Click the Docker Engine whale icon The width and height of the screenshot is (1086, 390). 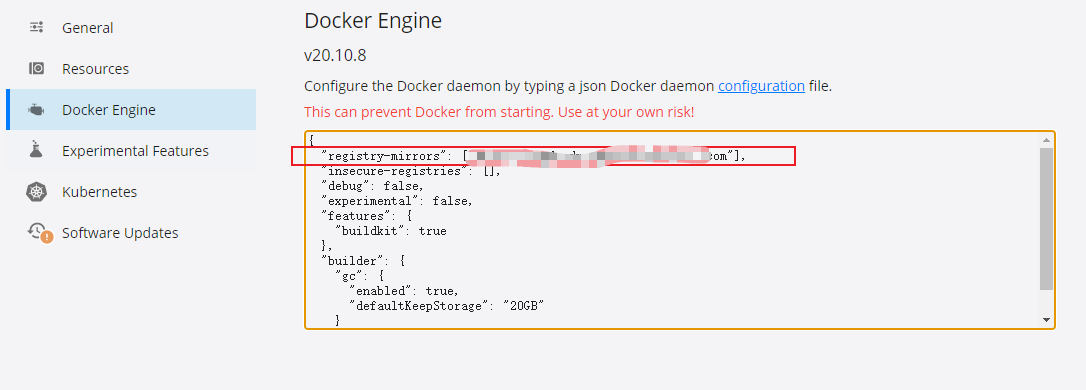(37, 109)
